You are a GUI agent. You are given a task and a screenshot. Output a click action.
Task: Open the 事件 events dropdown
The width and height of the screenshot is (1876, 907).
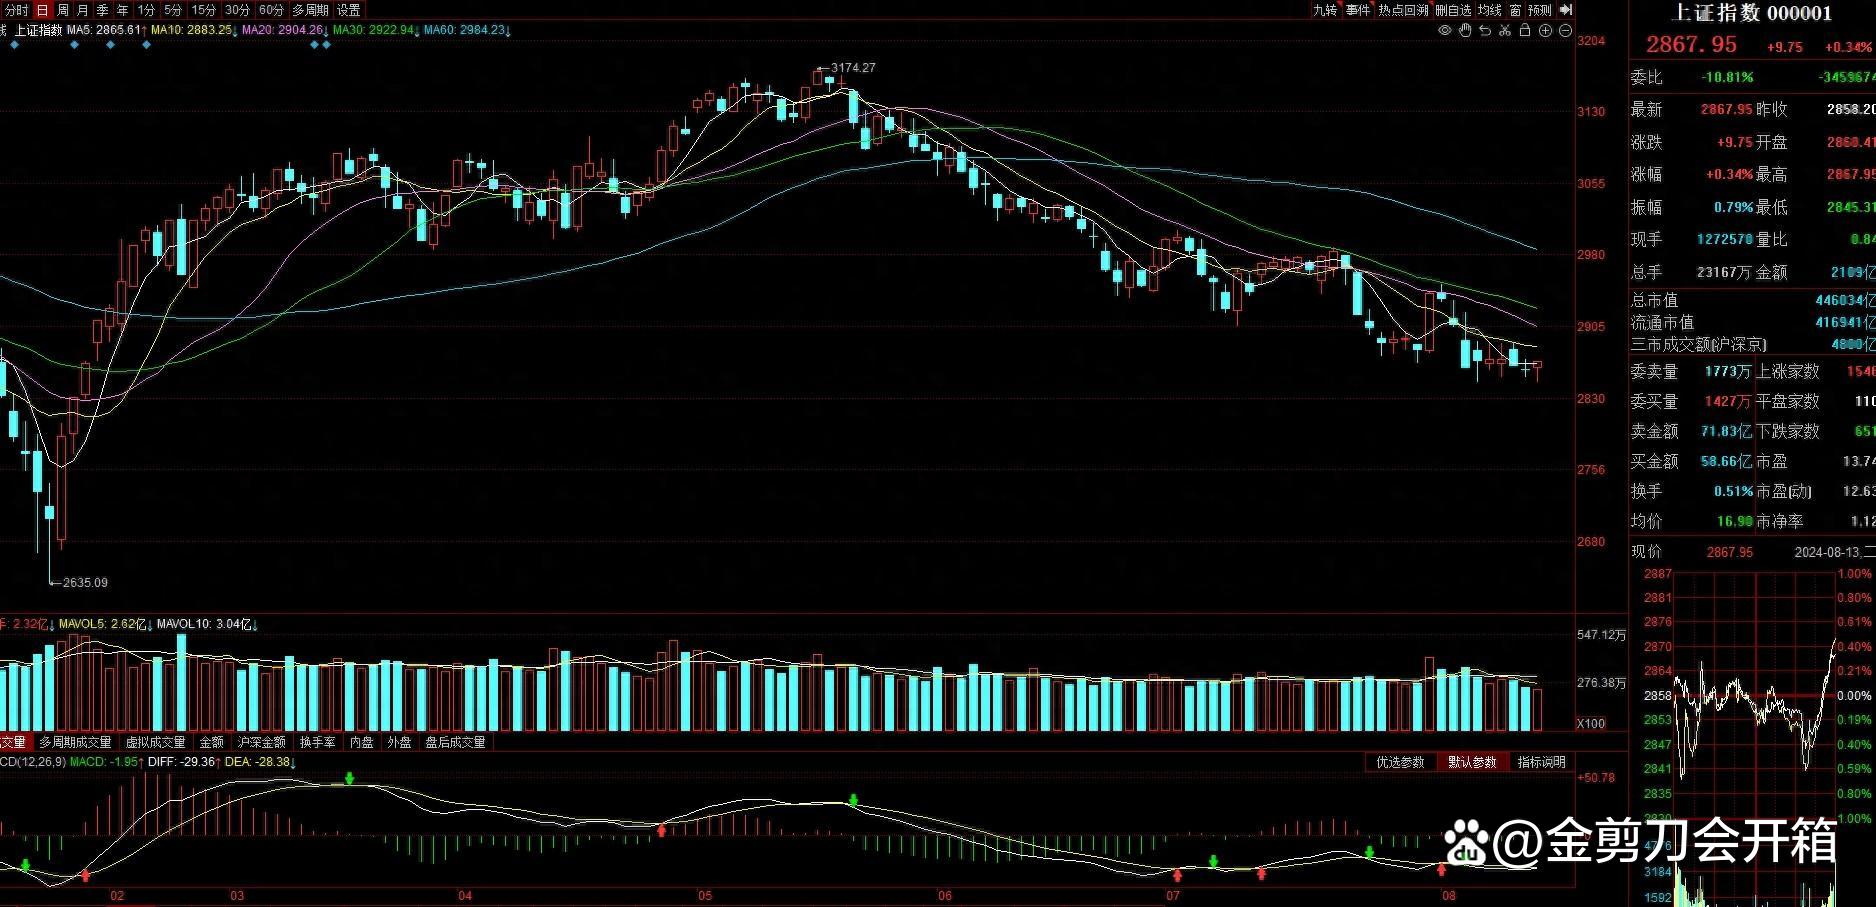point(1357,10)
